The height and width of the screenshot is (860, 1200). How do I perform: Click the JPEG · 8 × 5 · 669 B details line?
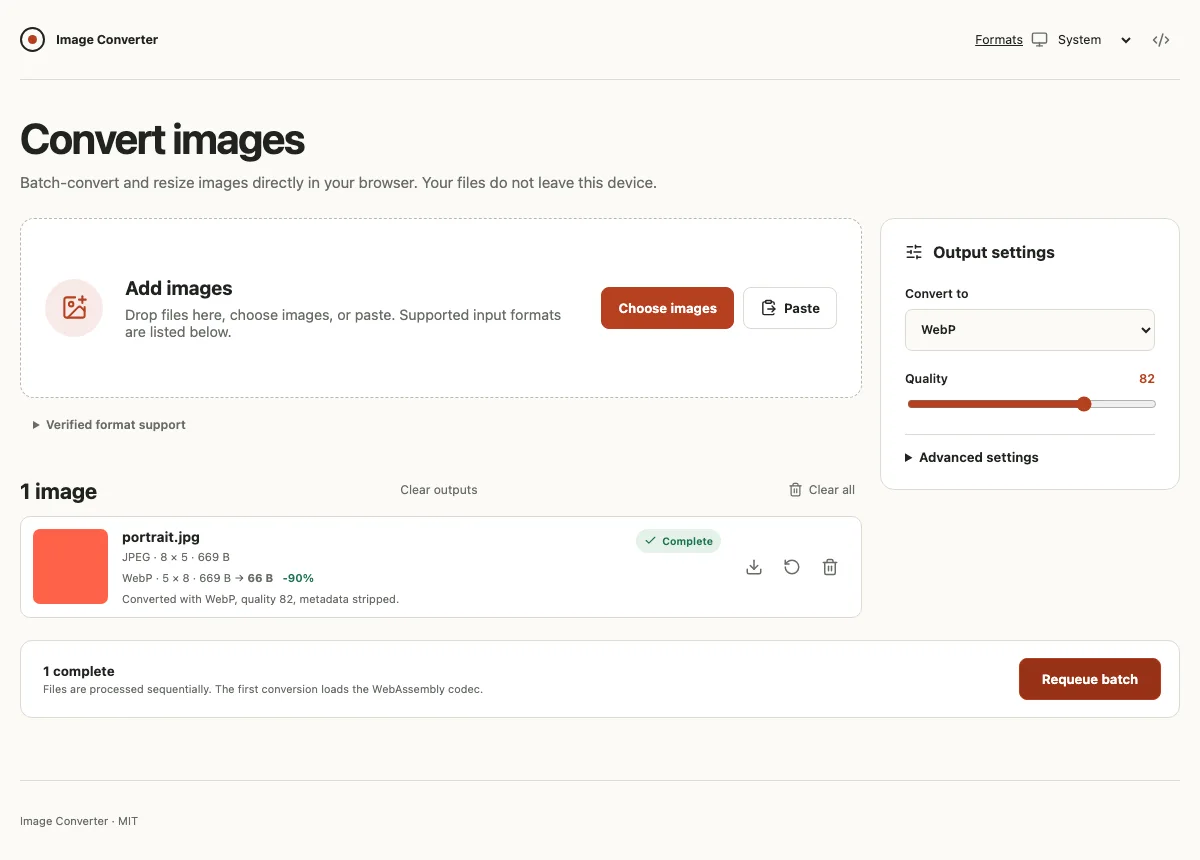click(x=176, y=557)
